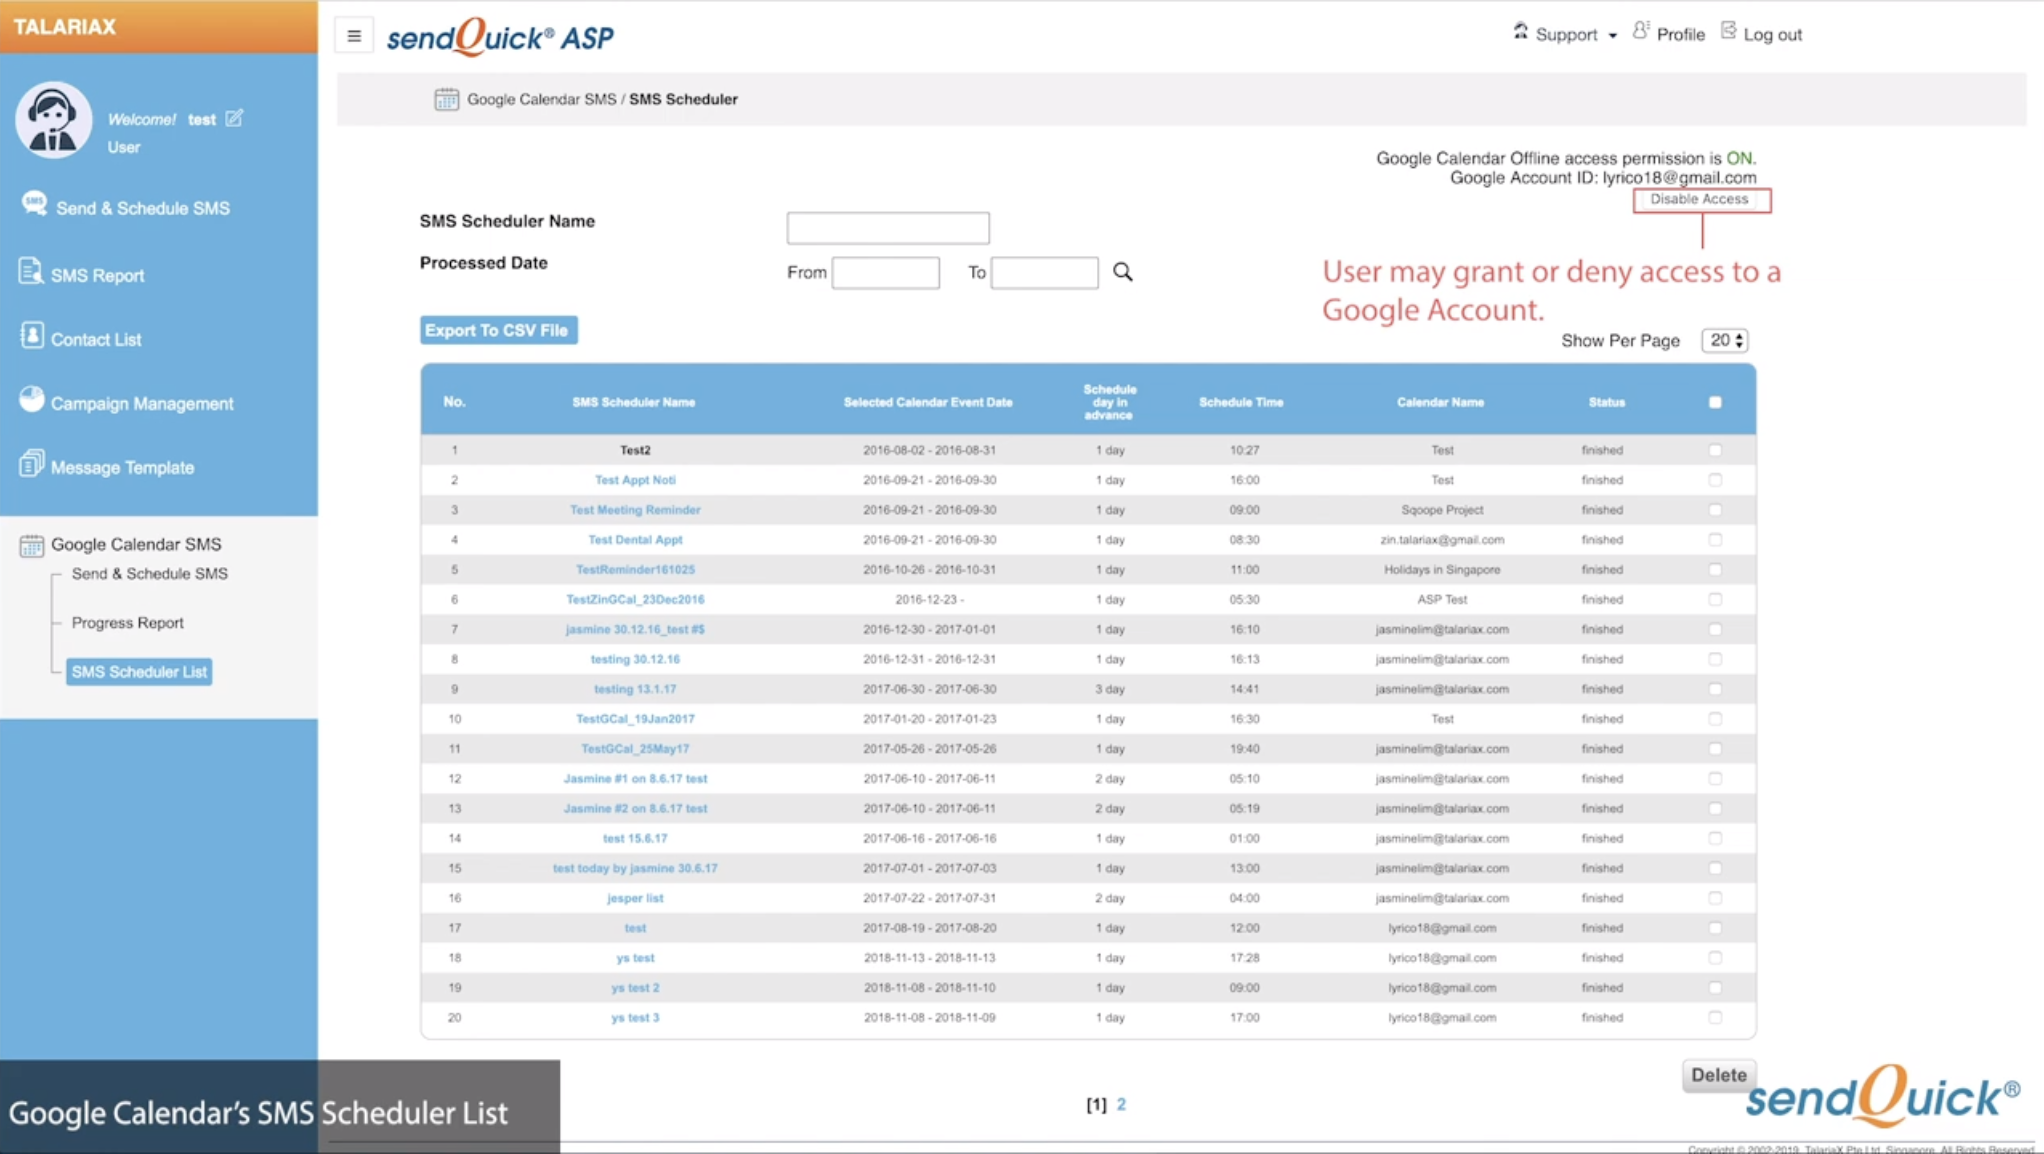Image resolution: width=2044 pixels, height=1154 pixels.
Task: Open SMS Report menu item
Action: click(97, 275)
